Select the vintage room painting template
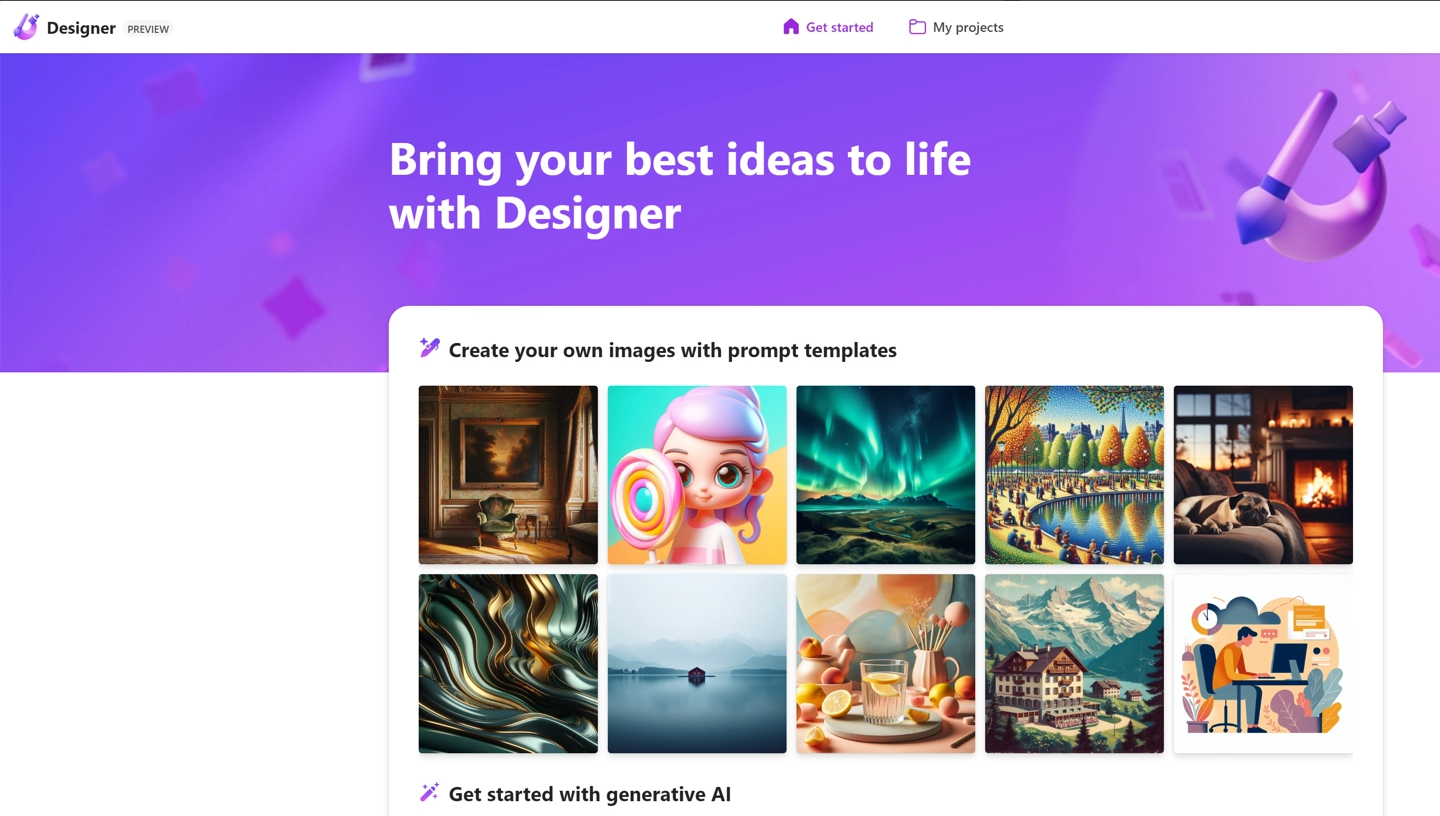1440x816 pixels. [508, 475]
